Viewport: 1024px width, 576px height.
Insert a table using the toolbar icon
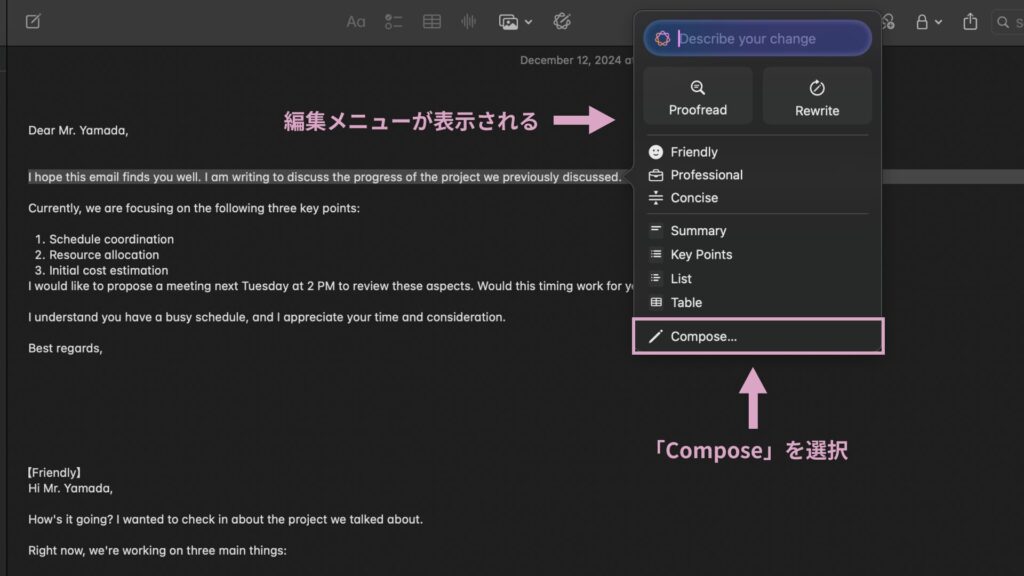pyautogui.click(x=431, y=20)
